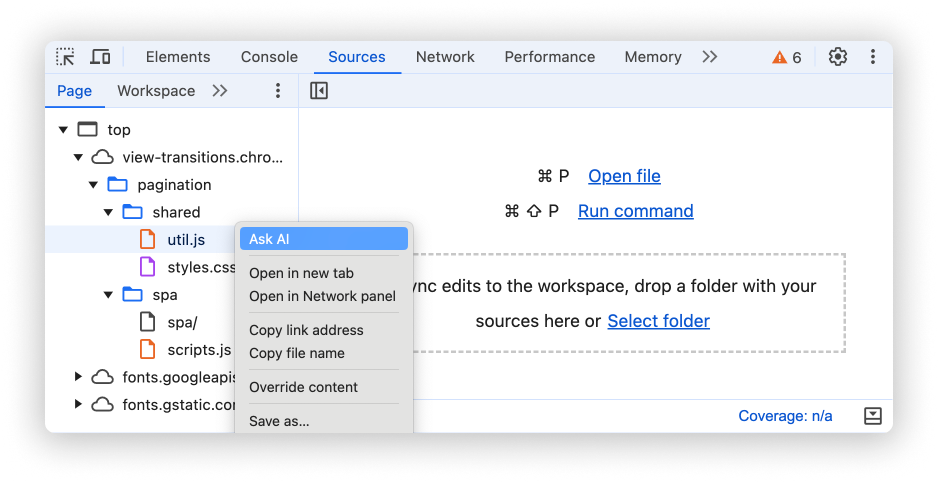Screen dimensions: 938x482
Task: Click the Open file link
Action: (624, 176)
